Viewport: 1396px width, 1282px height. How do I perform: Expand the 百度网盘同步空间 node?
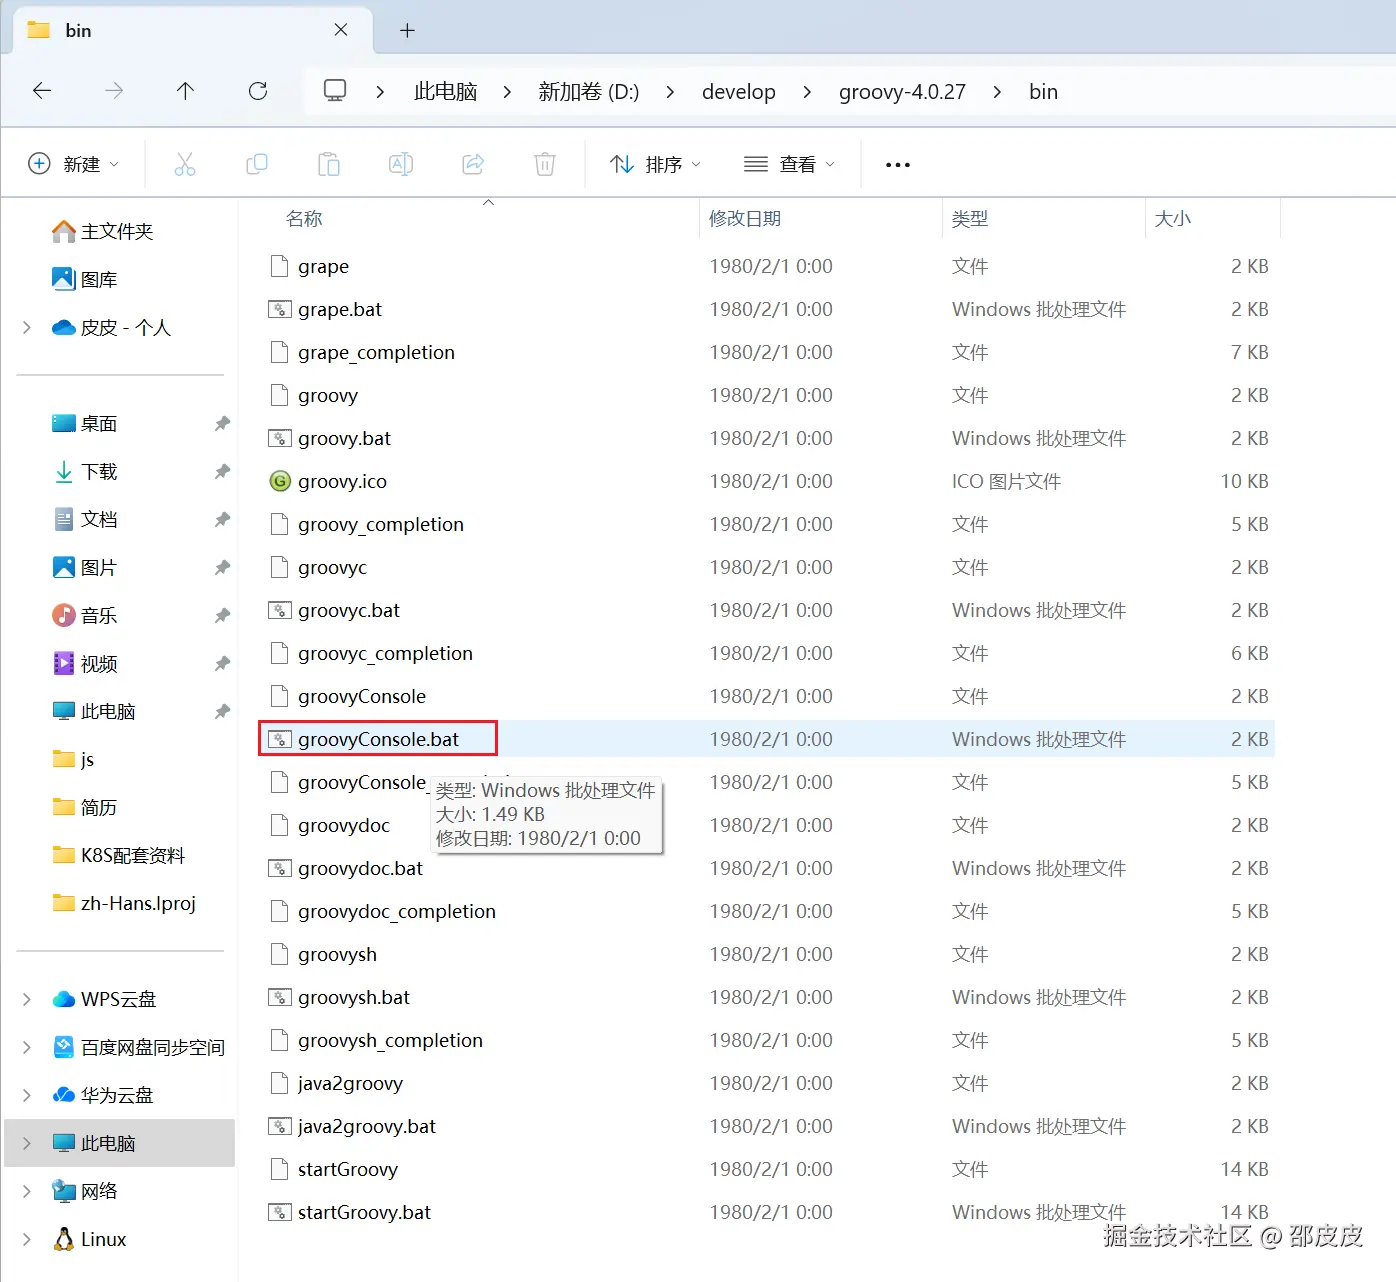click(x=27, y=1047)
